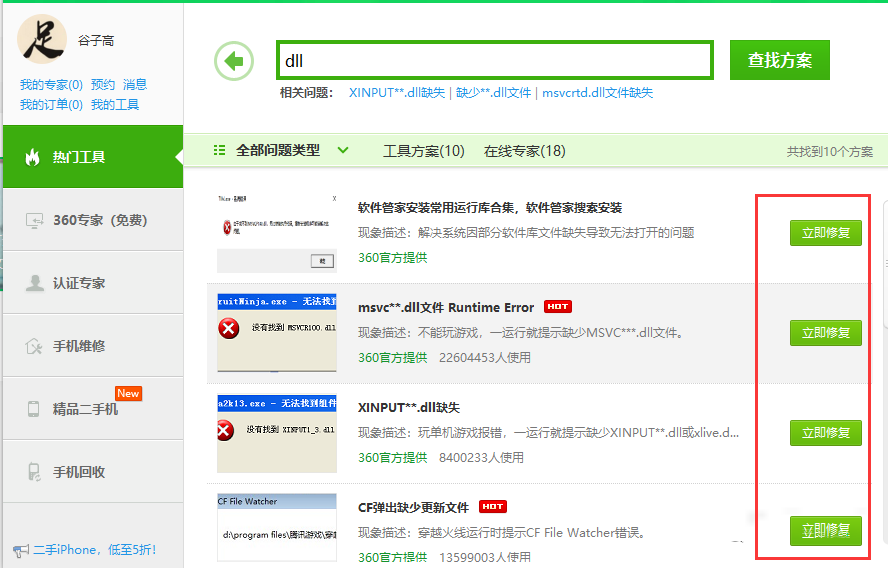Click the person icon beside 认证专家
Screen dimensions: 888x568
[35, 283]
